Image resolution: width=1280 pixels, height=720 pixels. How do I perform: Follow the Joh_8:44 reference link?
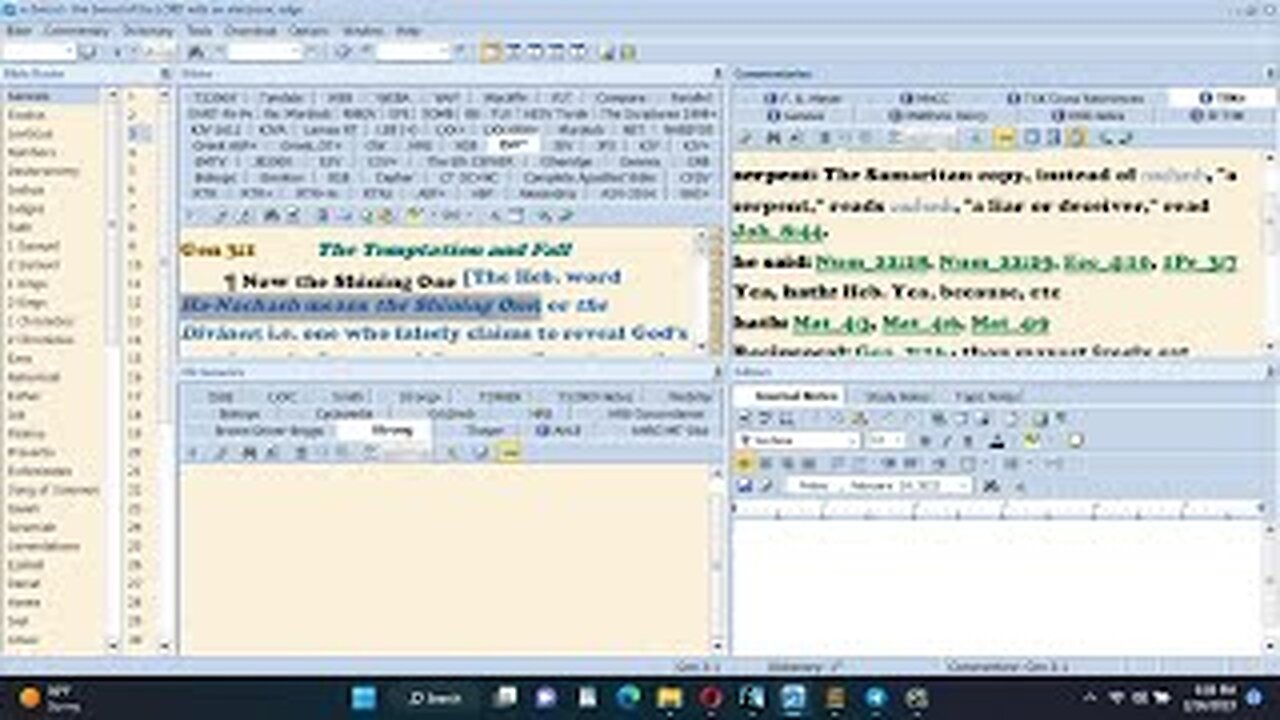777,231
